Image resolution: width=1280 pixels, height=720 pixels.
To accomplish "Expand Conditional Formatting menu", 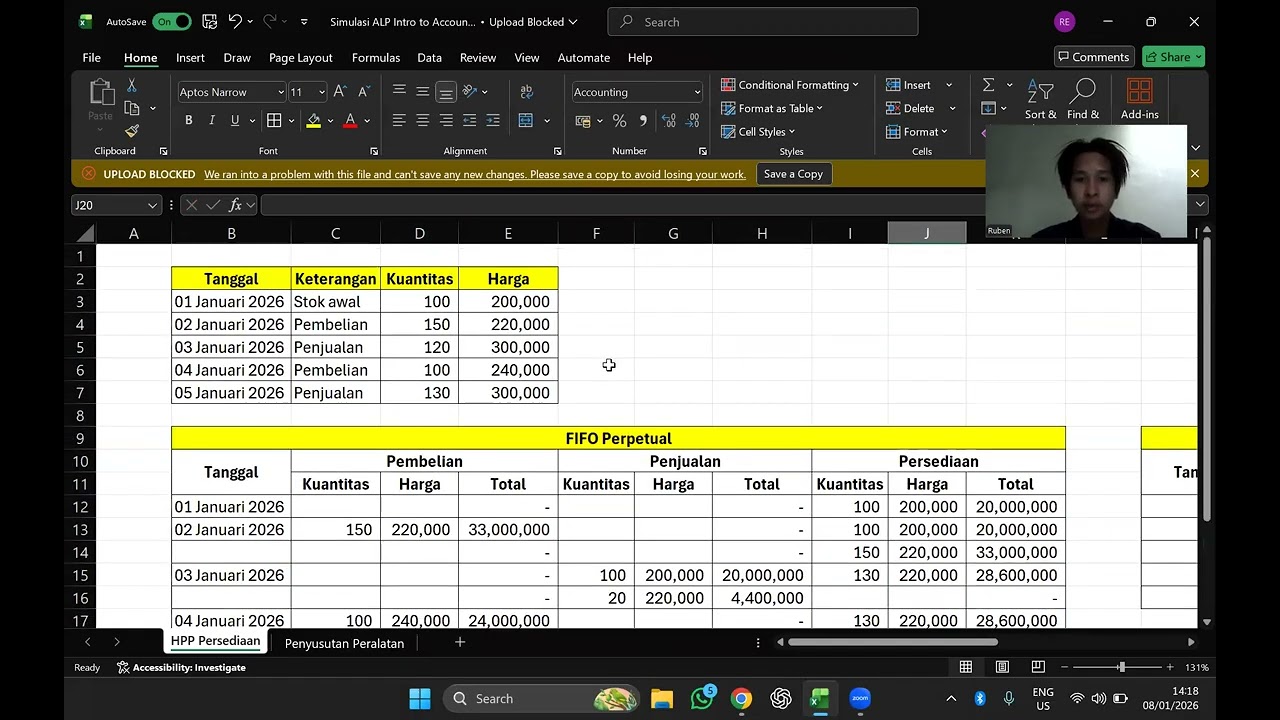I will [790, 85].
